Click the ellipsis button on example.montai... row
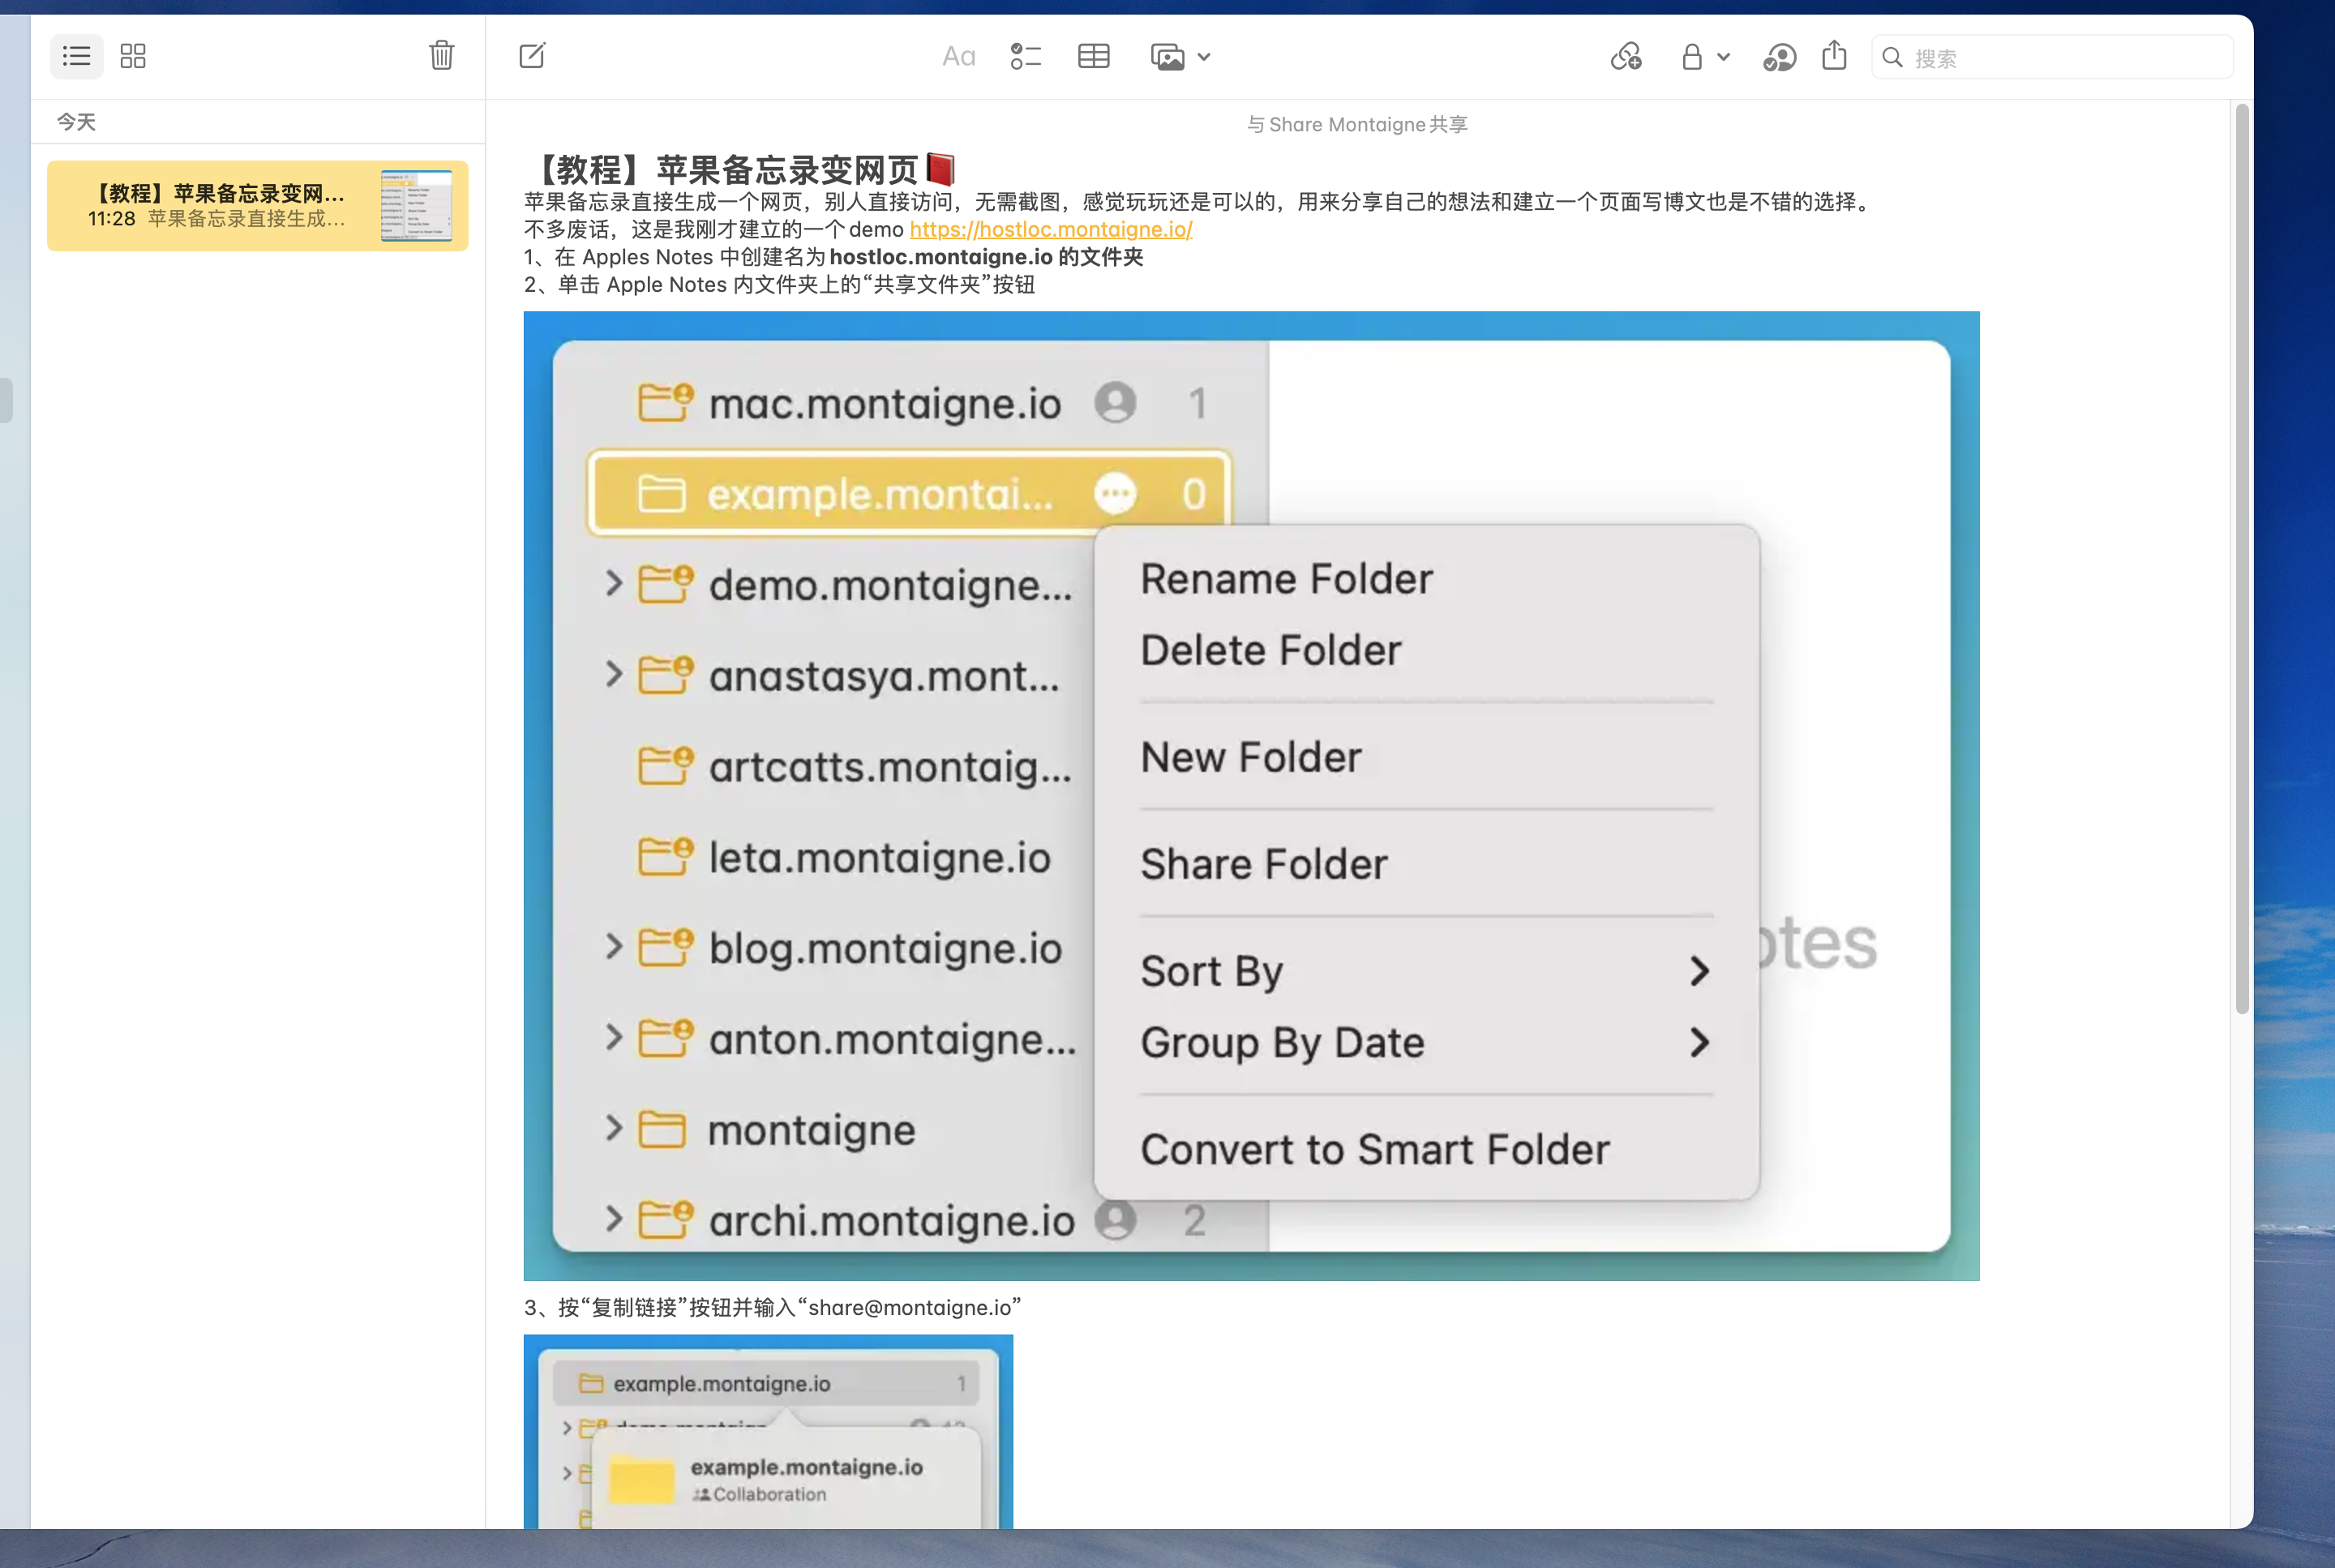Viewport: 2335px width, 1568px height. [x=1115, y=494]
